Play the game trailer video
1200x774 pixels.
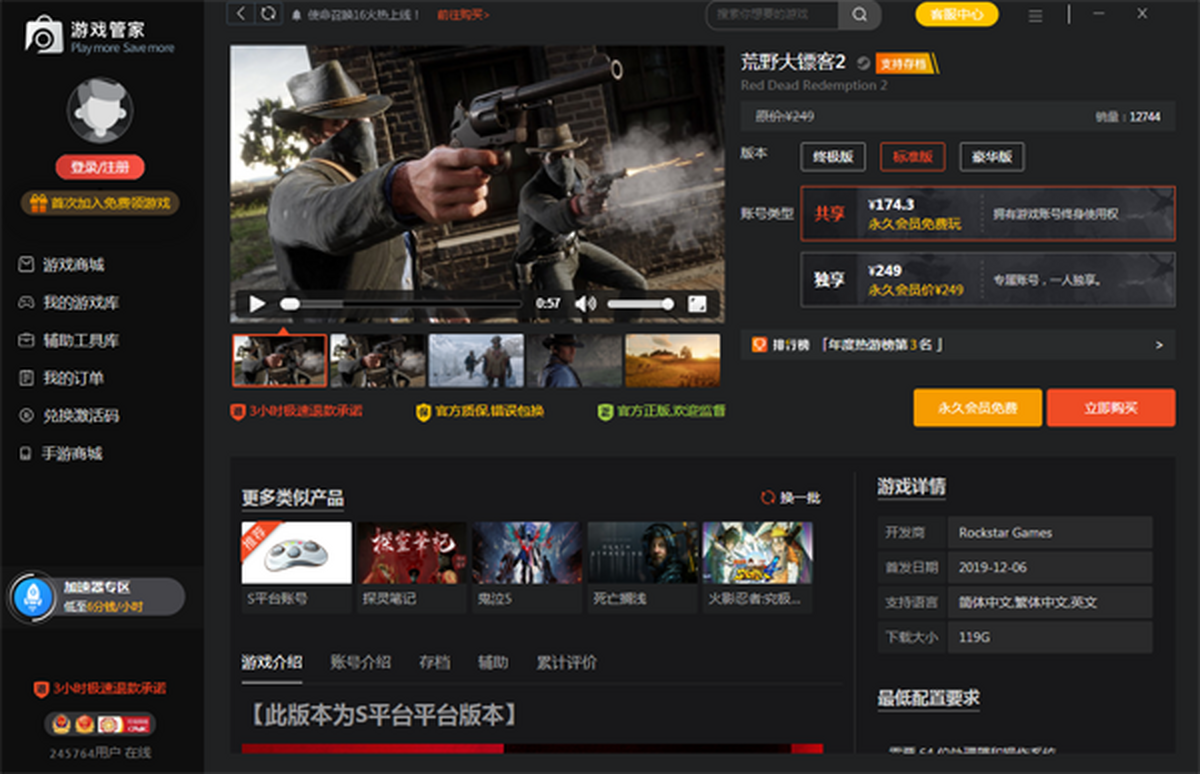257,304
